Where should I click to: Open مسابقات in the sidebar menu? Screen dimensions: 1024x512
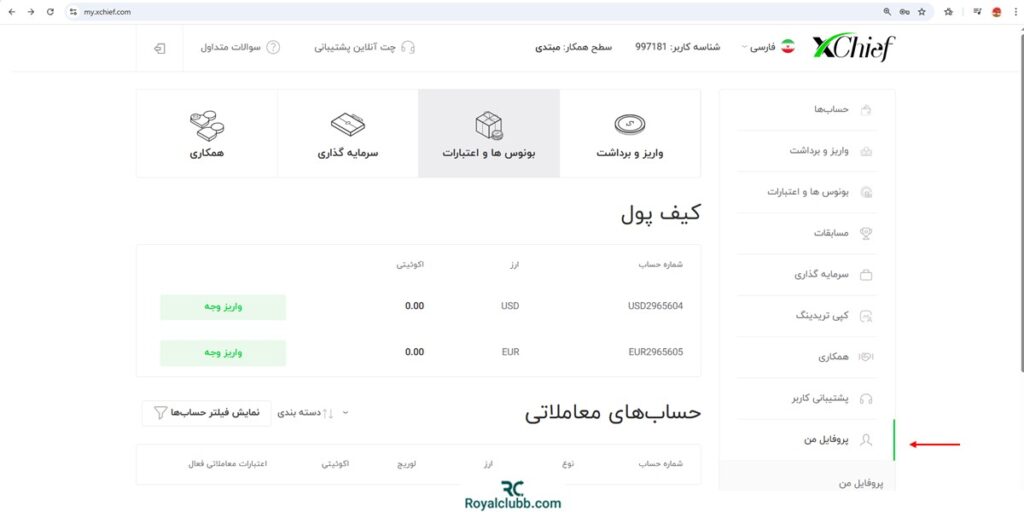807,233
